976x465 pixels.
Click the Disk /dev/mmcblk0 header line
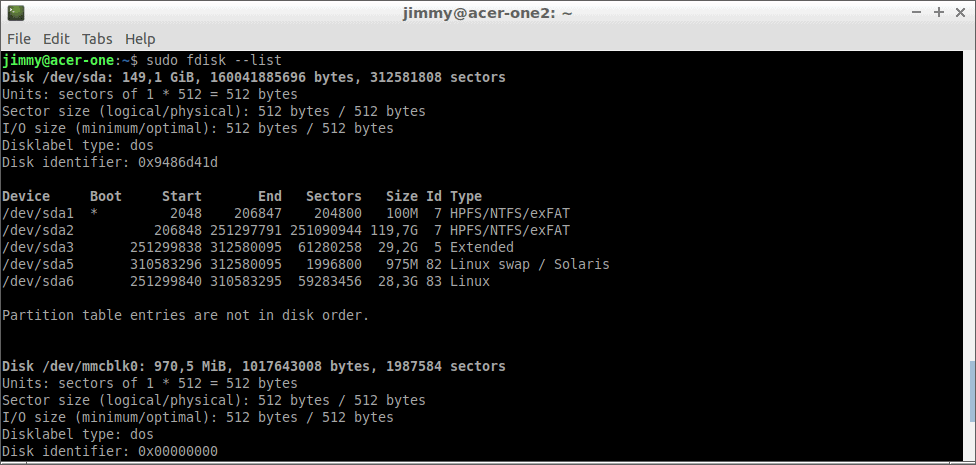point(254,366)
